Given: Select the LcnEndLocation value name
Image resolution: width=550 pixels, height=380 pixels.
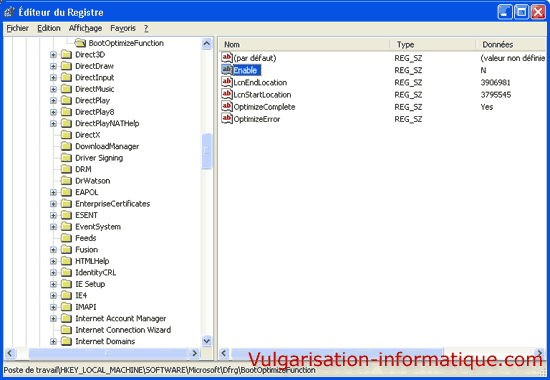Looking at the screenshot, I should (x=260, y=82).
